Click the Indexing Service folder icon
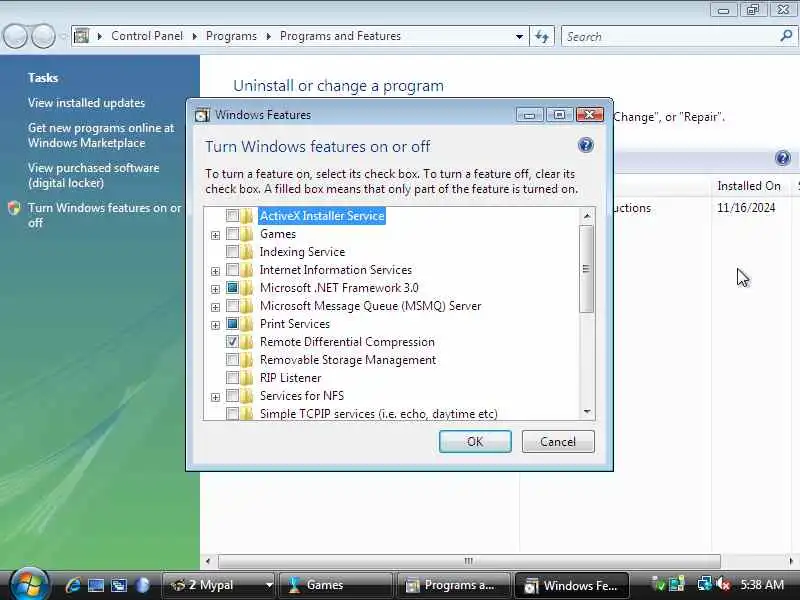Screen dimensions: 800x600 pyautogui.click(x=247, y=252)
